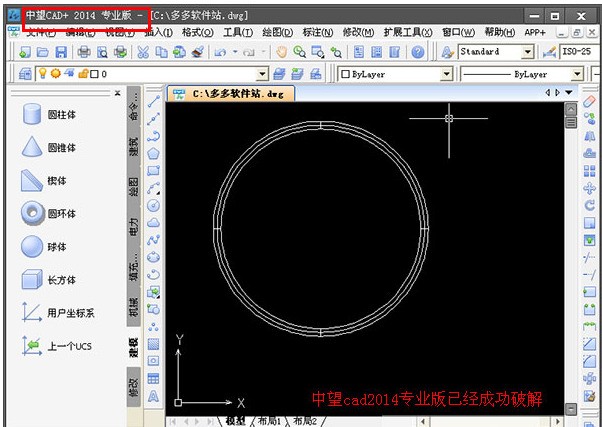Viewport: 602px width, 427px height.
Task: Open the 电力 tool palette tab
Action: (134, 227)
